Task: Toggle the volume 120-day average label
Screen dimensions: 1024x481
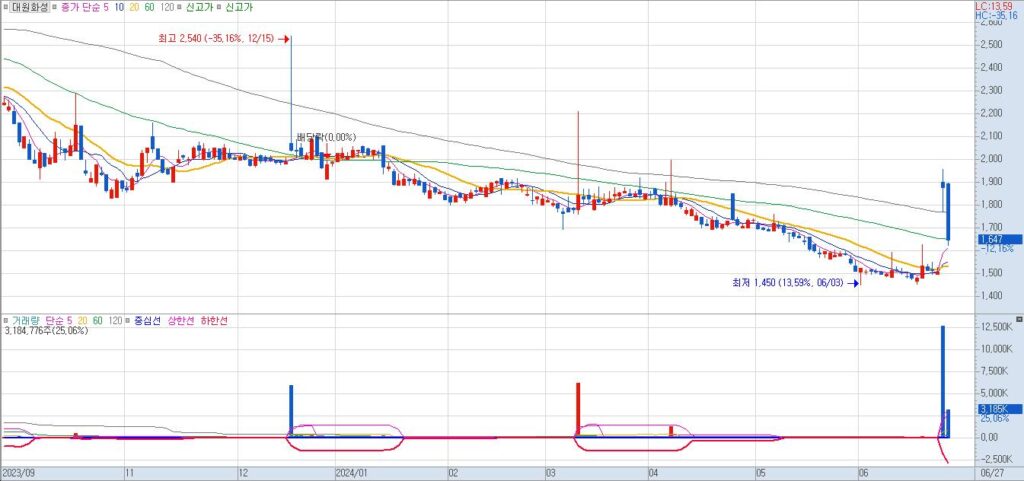Action: pyautogui.click(x=114, y=321)
